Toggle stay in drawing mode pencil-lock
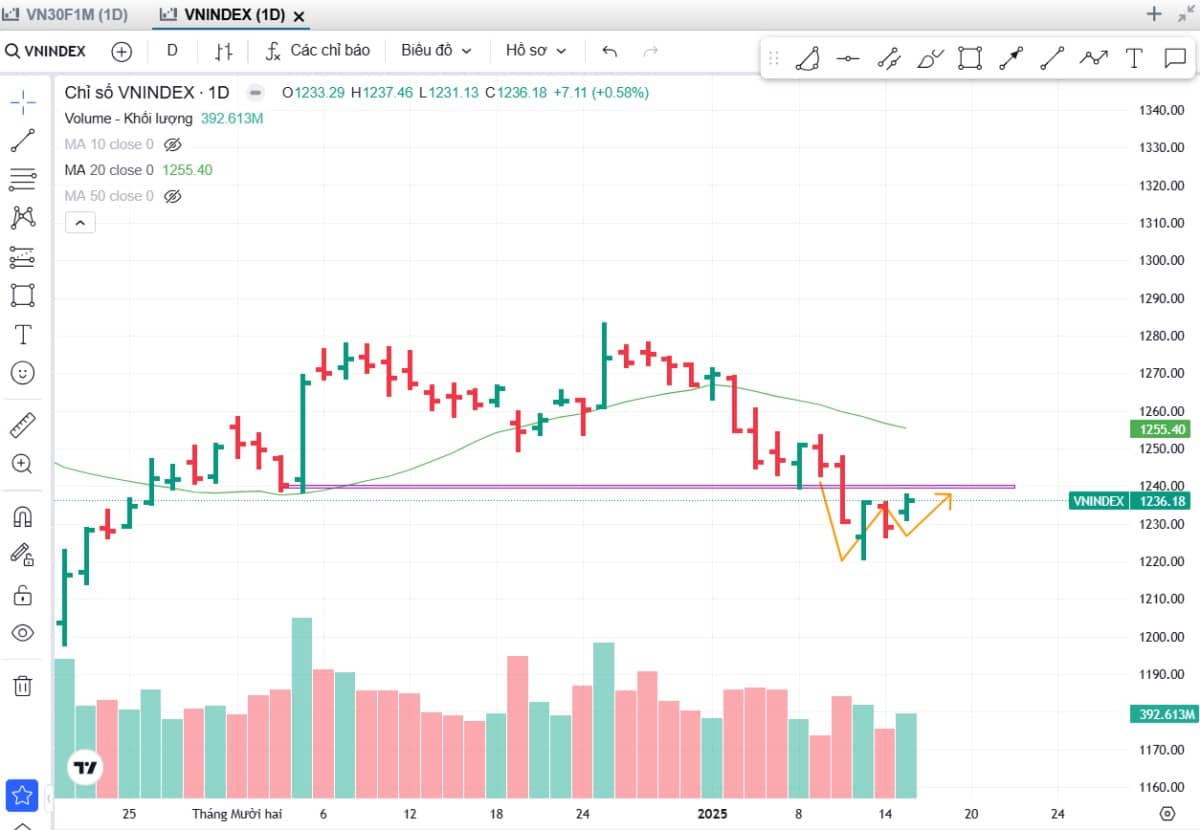 [23, 555]
